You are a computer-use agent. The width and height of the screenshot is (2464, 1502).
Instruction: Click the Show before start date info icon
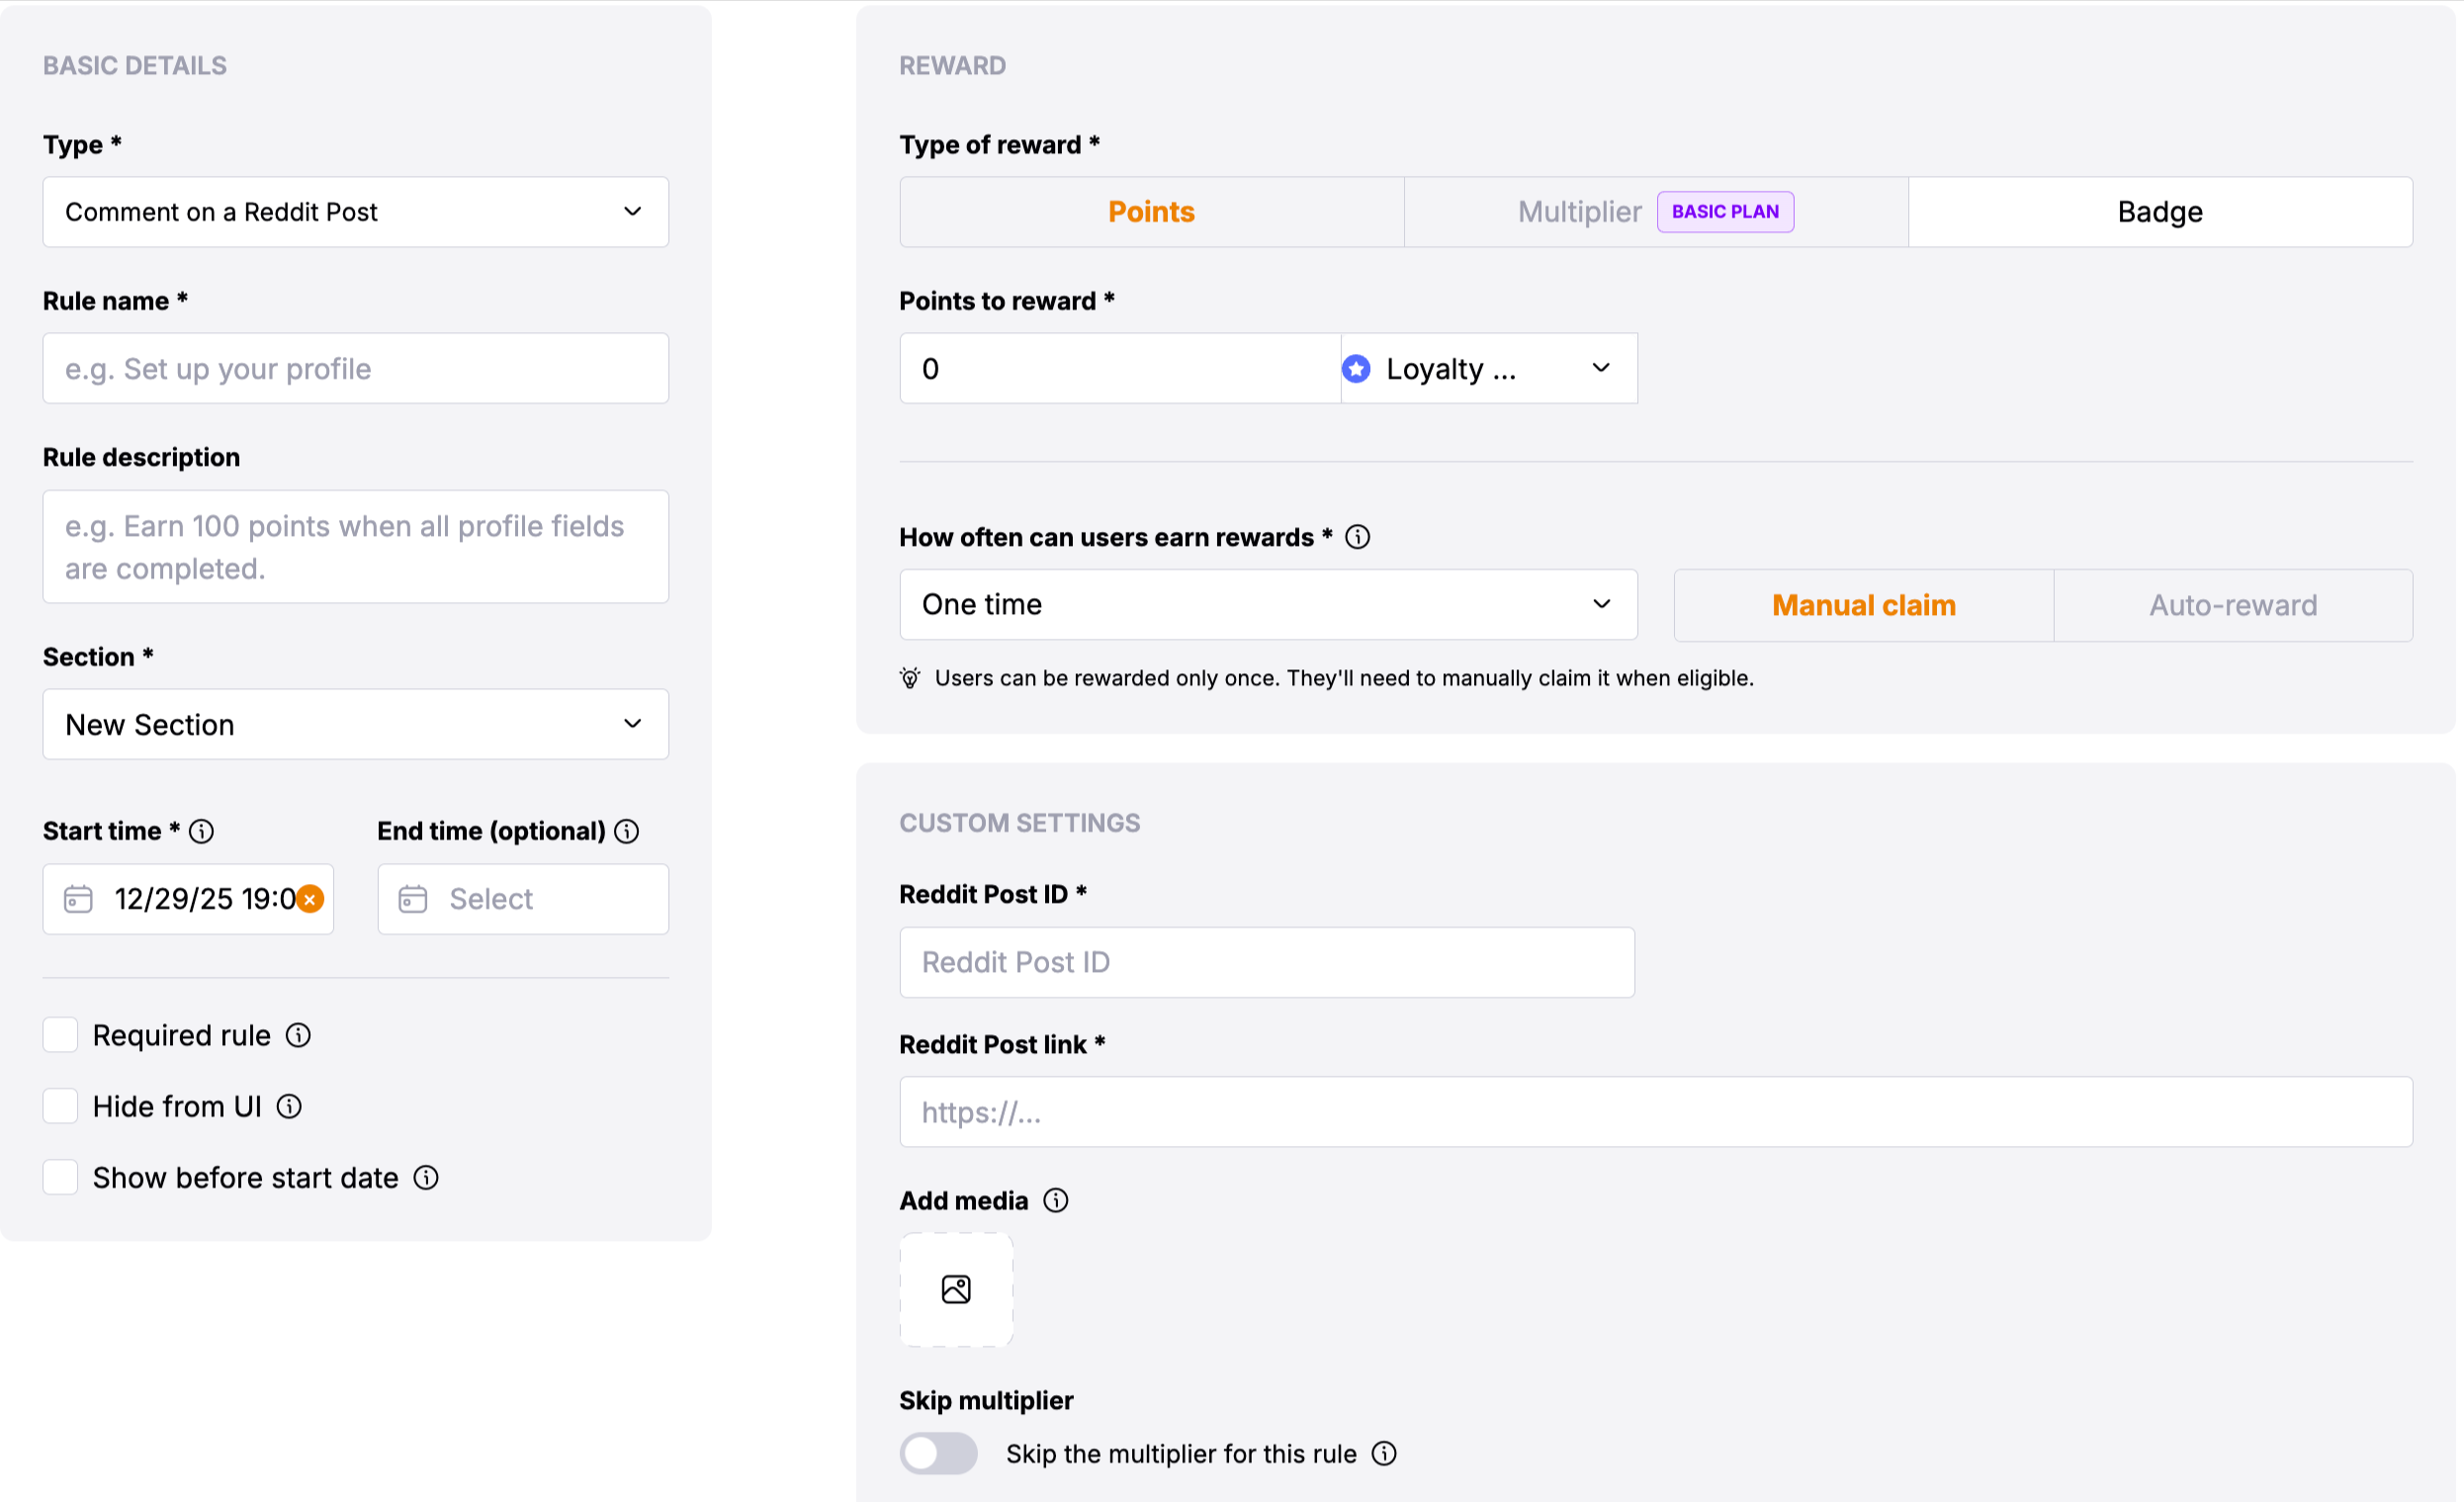pyautogui.click(x=426, y=1177)
